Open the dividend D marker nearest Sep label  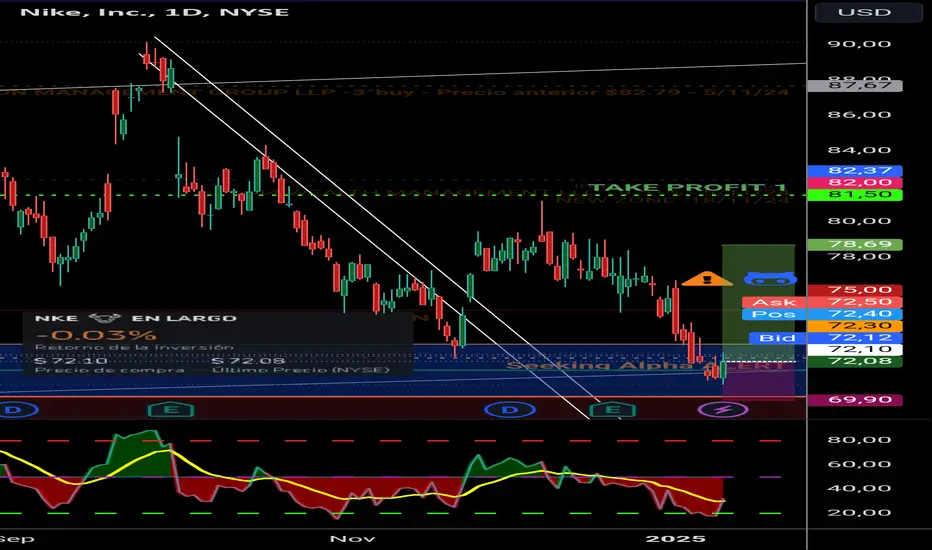pos(14,410)
